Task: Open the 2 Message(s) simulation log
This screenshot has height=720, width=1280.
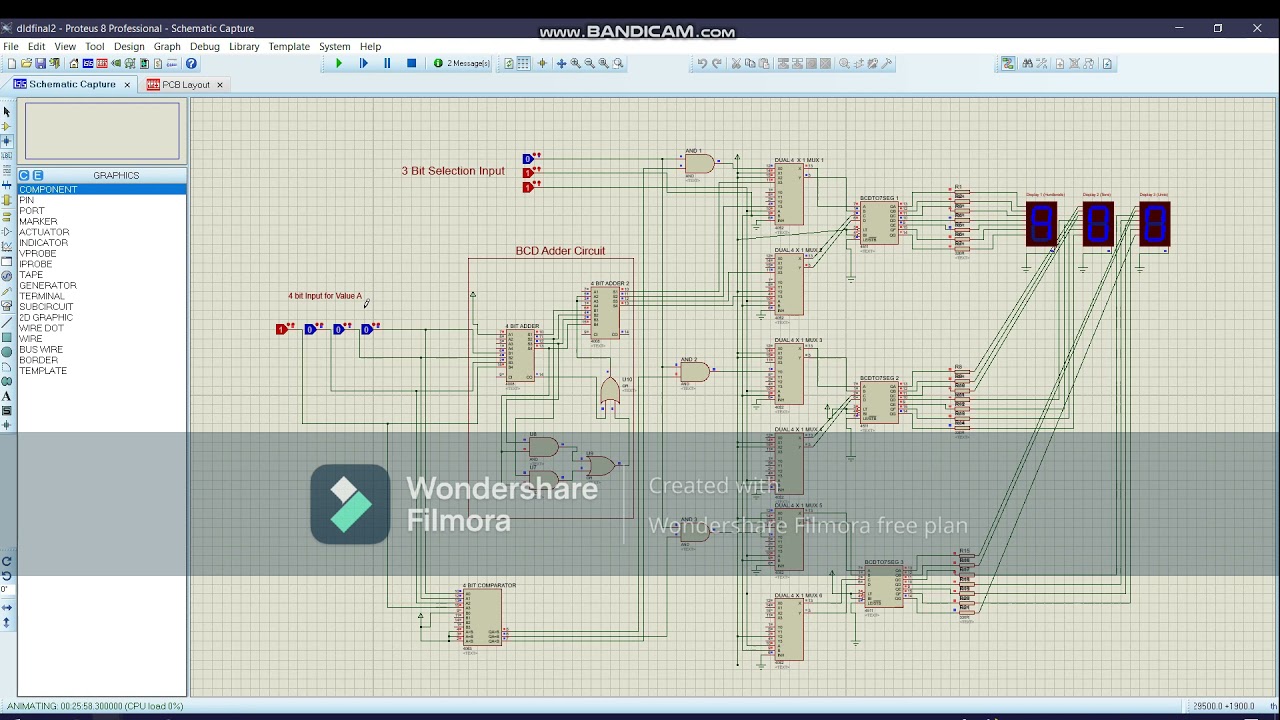Action: [x=462, y=63]
